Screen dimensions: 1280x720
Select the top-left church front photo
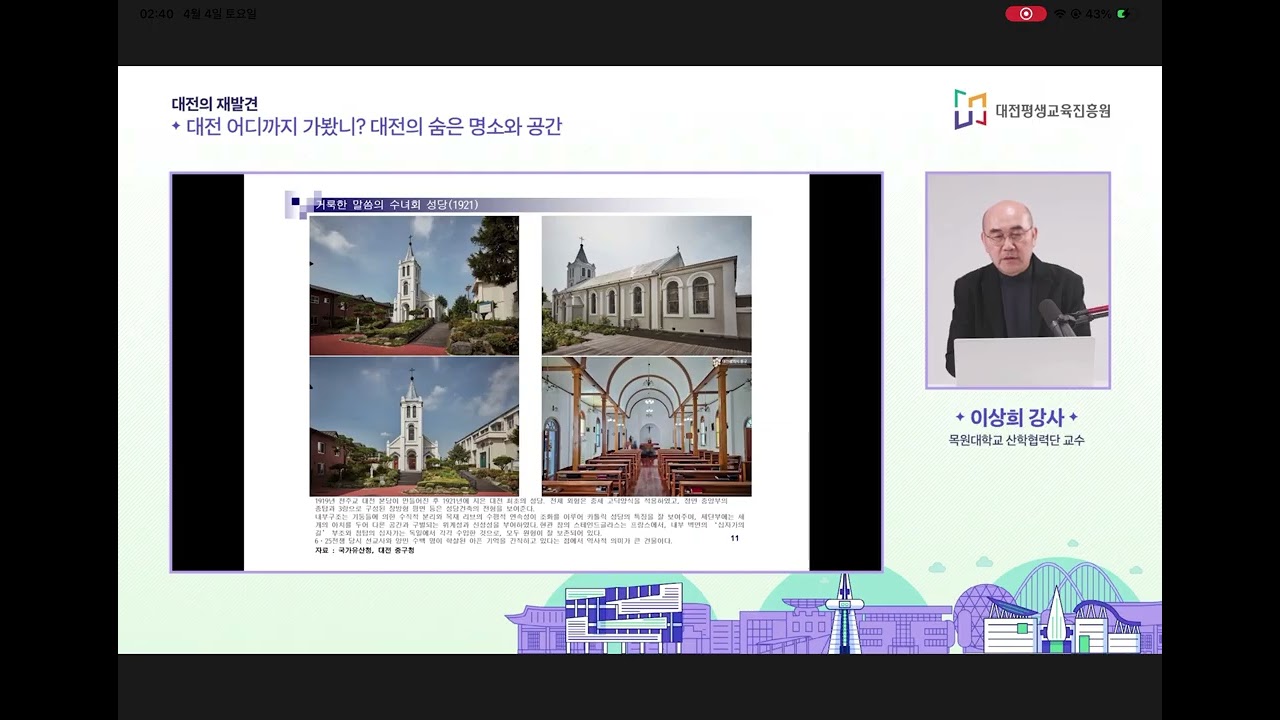414,285
